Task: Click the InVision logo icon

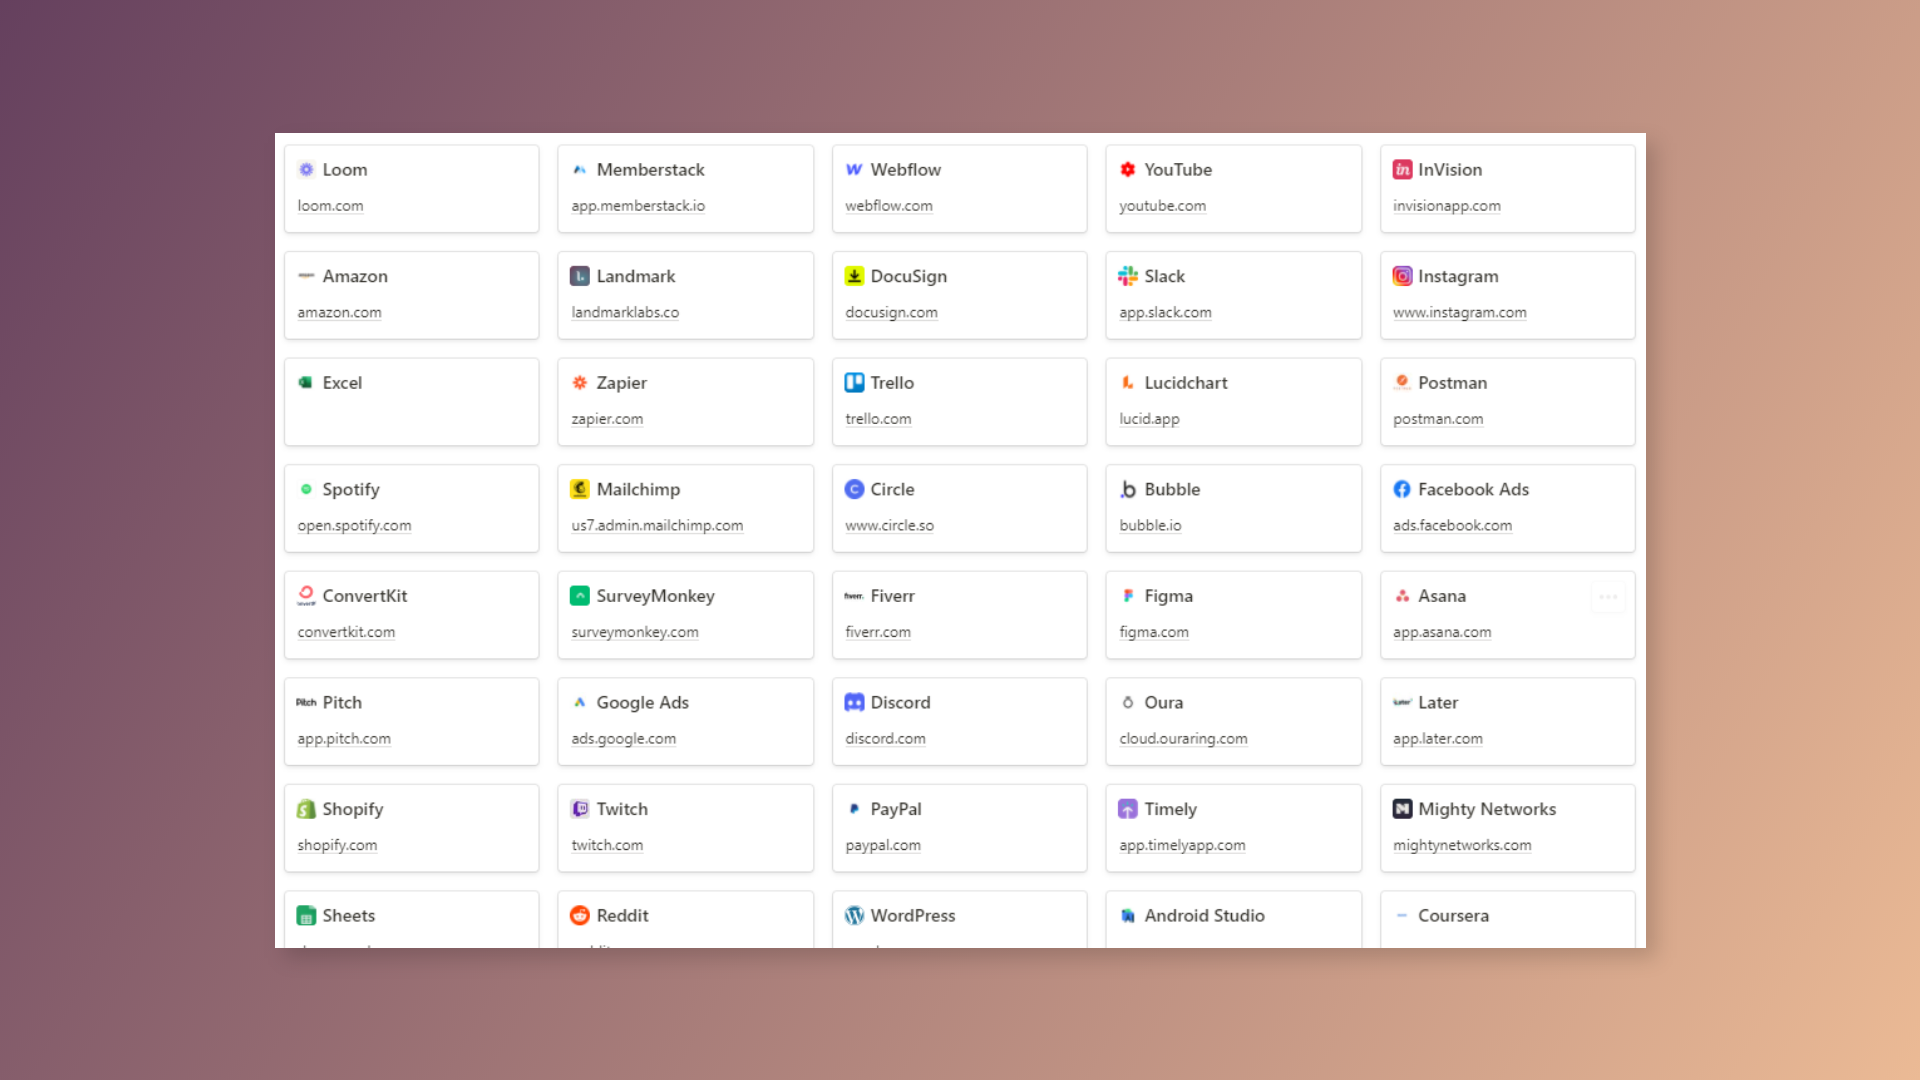Action: (1402, 170)
